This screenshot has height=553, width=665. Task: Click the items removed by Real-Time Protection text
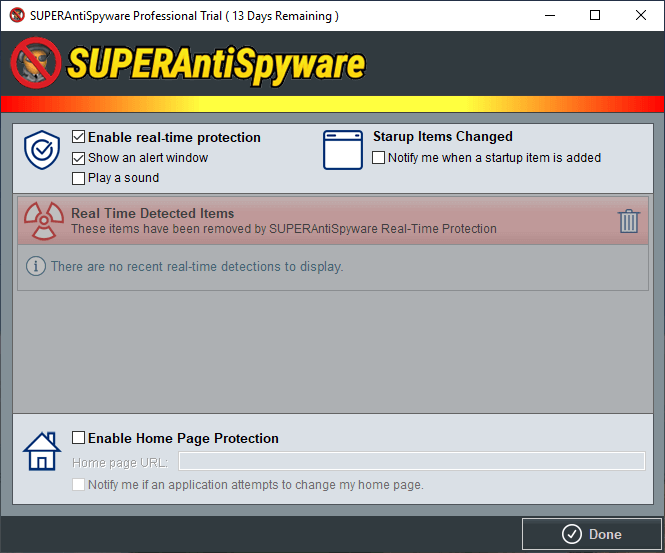click(x=284, y=229)
